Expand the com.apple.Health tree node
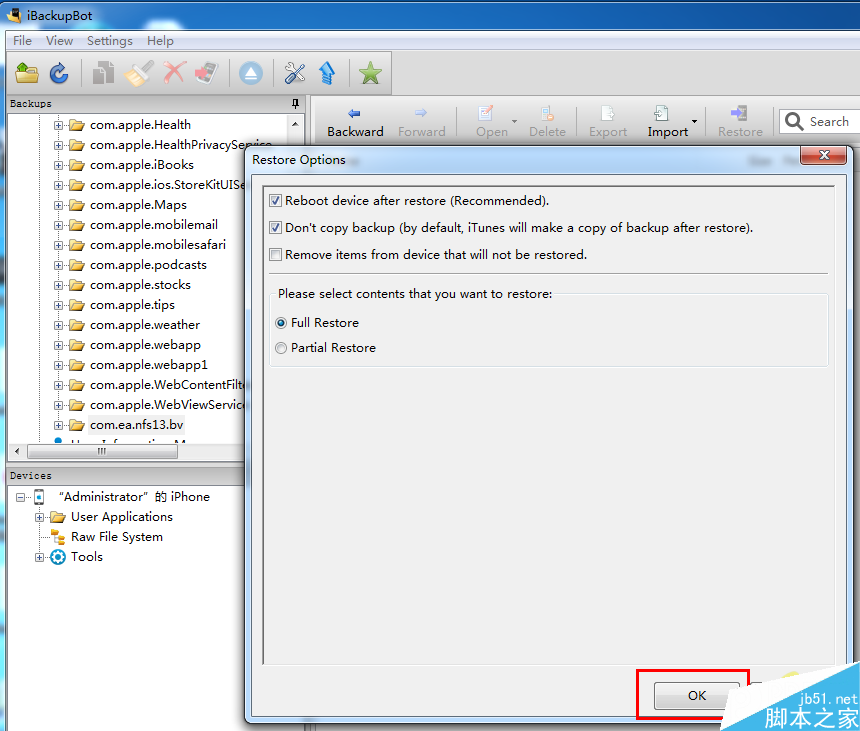Screen dimensions: 860x731 click(x=58, y=126)
